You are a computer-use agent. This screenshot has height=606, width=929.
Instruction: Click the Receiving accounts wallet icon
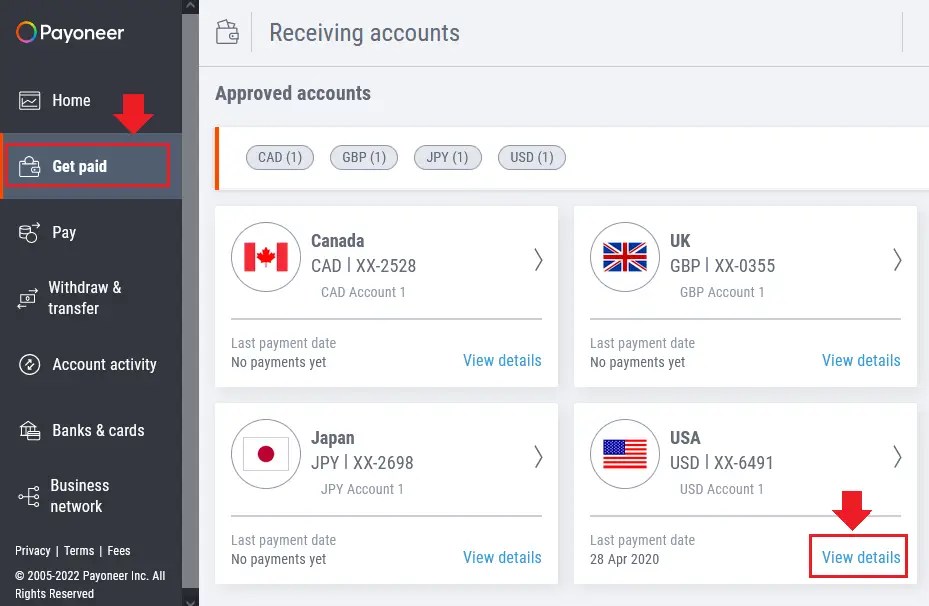[227, 32]
